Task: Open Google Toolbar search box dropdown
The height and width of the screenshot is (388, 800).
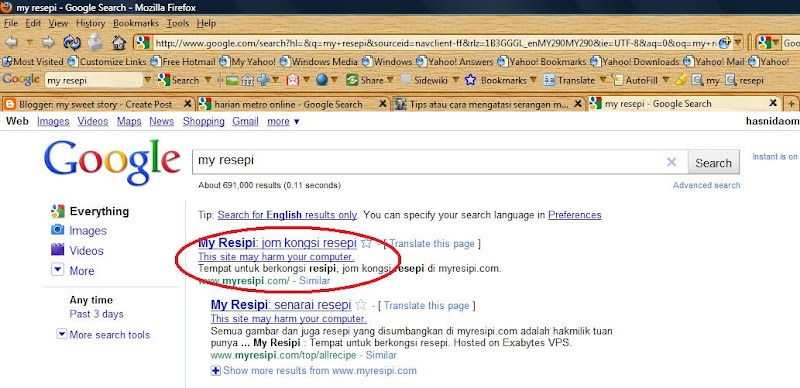Action: [x=147, y=80]
